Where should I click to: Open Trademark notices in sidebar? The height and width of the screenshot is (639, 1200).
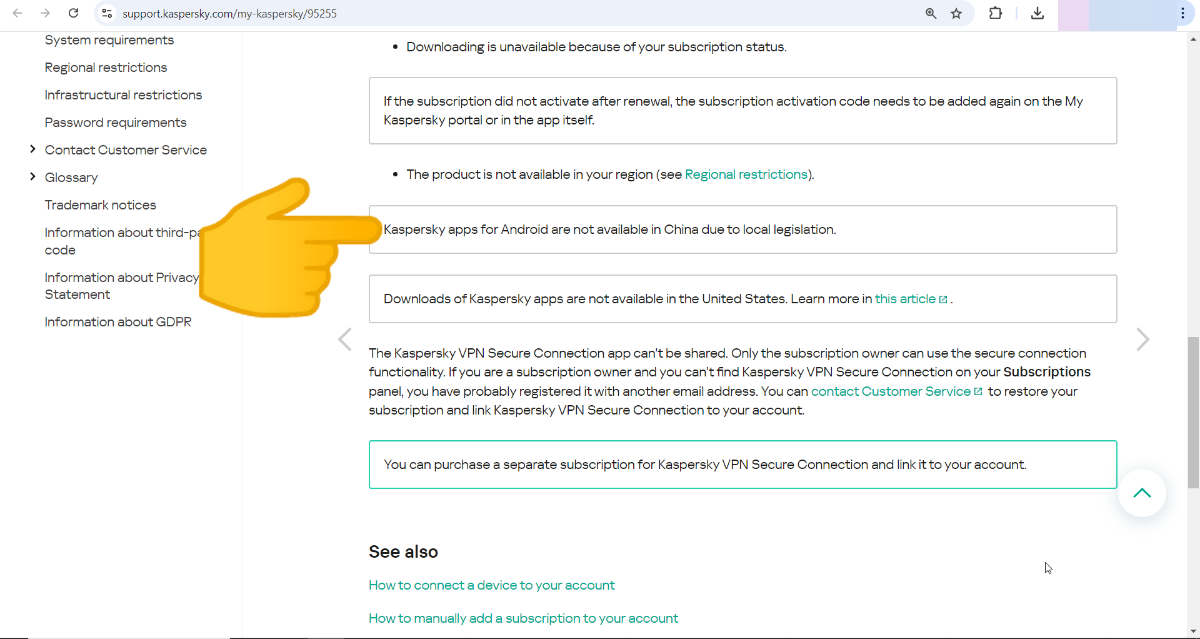click(100, 205)
